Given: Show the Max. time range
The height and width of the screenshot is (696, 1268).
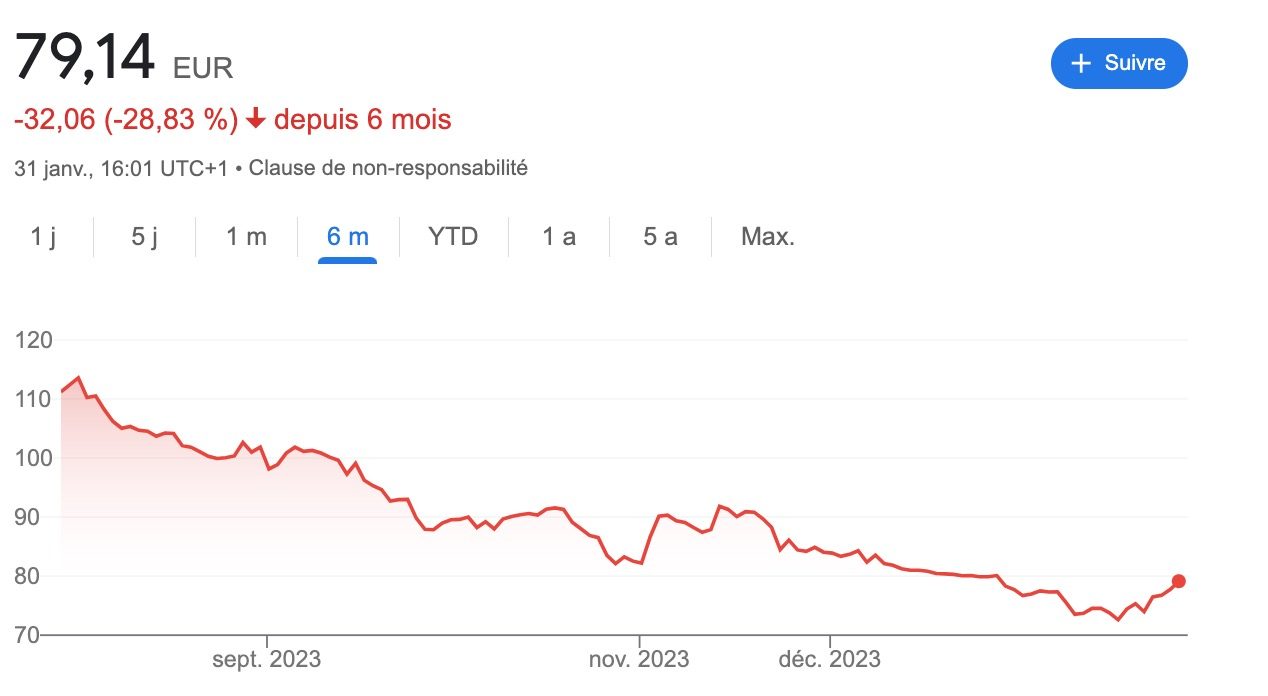Looking at the screenshot, I should (x=767, y=237).
